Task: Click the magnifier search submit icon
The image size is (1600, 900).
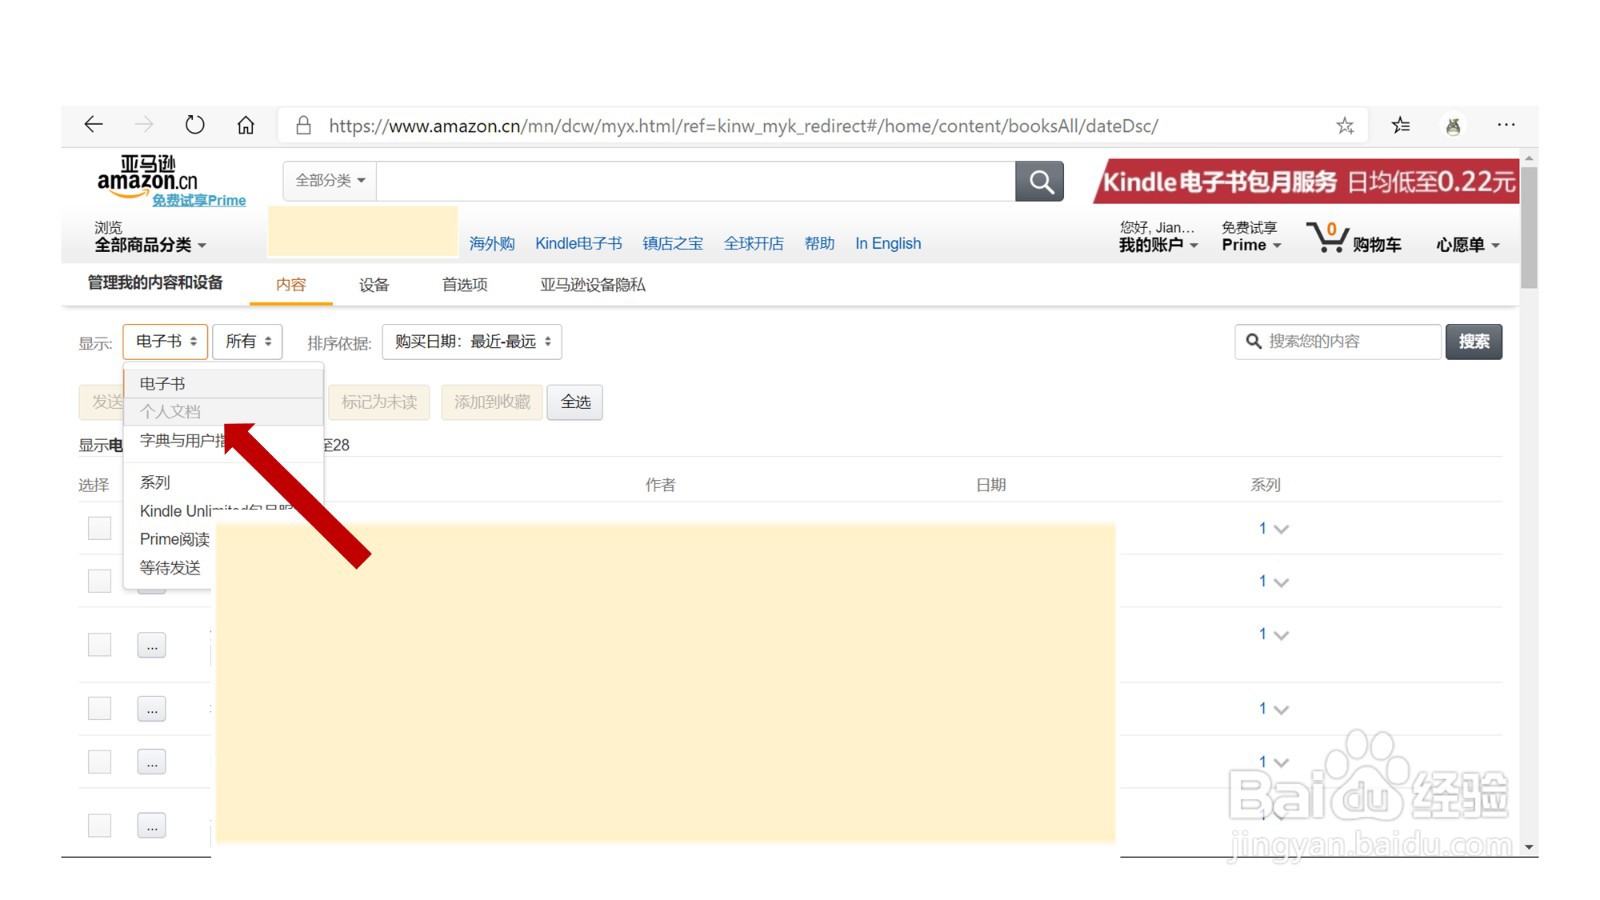Action: 1040,181
